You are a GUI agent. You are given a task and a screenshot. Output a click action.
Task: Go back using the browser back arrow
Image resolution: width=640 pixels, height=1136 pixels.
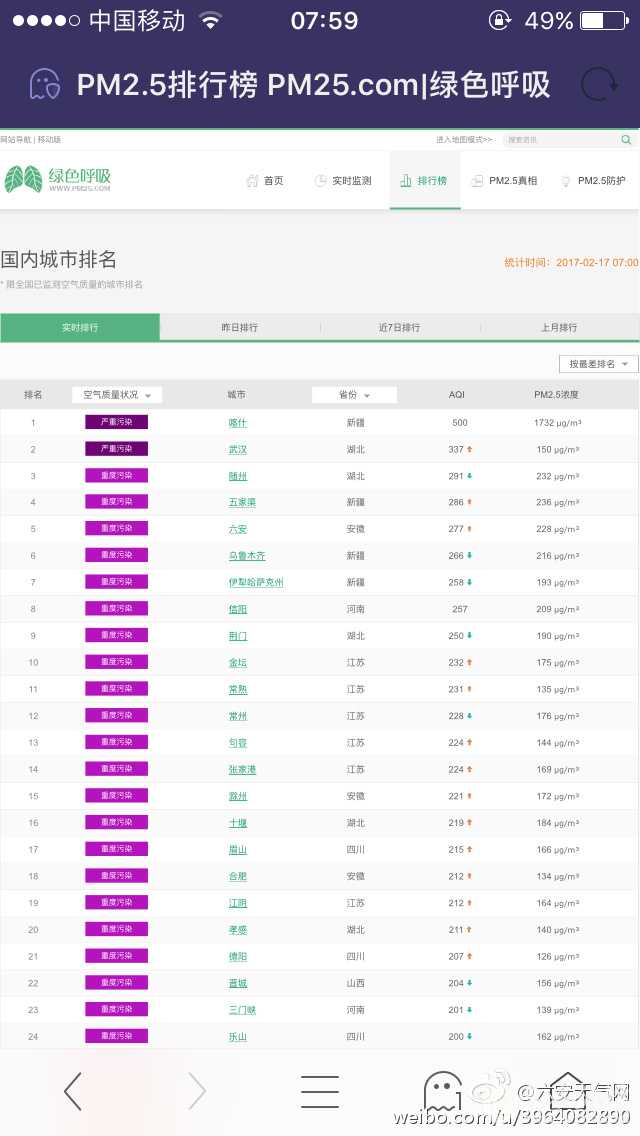click(73, 1091)
